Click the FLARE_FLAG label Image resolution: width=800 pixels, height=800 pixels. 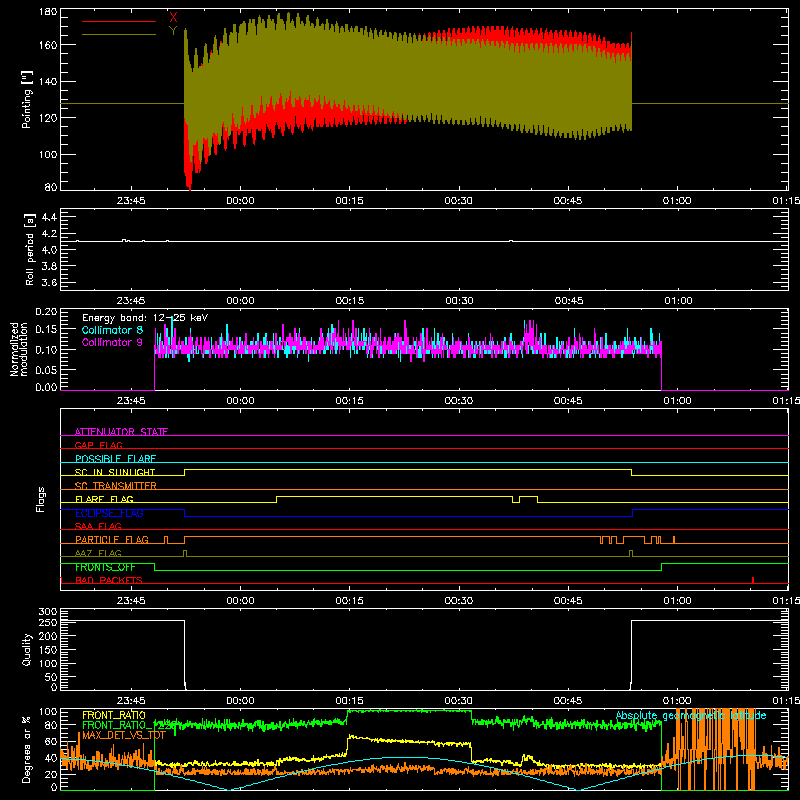[x=104, y=499]
